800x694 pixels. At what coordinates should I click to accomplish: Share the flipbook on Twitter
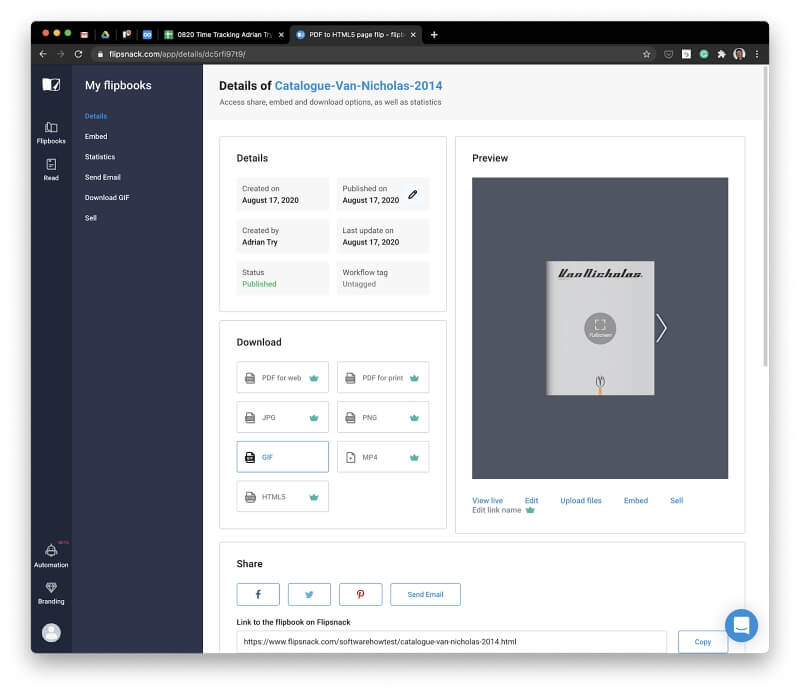tap(309, 594)
